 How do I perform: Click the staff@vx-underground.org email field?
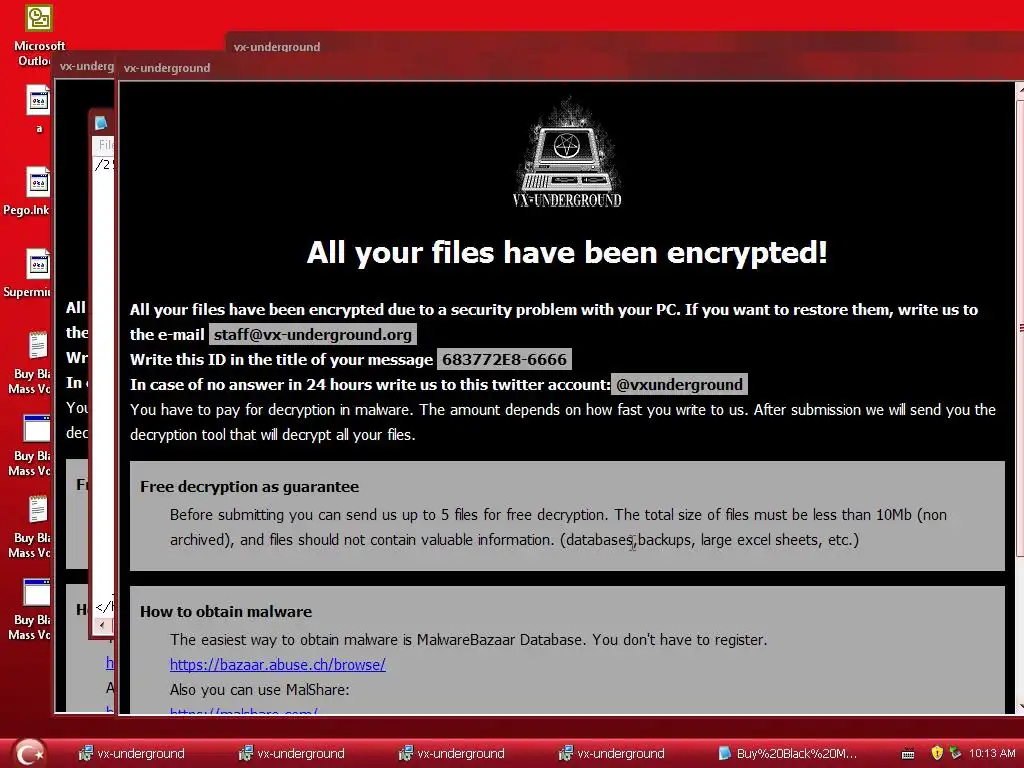pos(313,334)
